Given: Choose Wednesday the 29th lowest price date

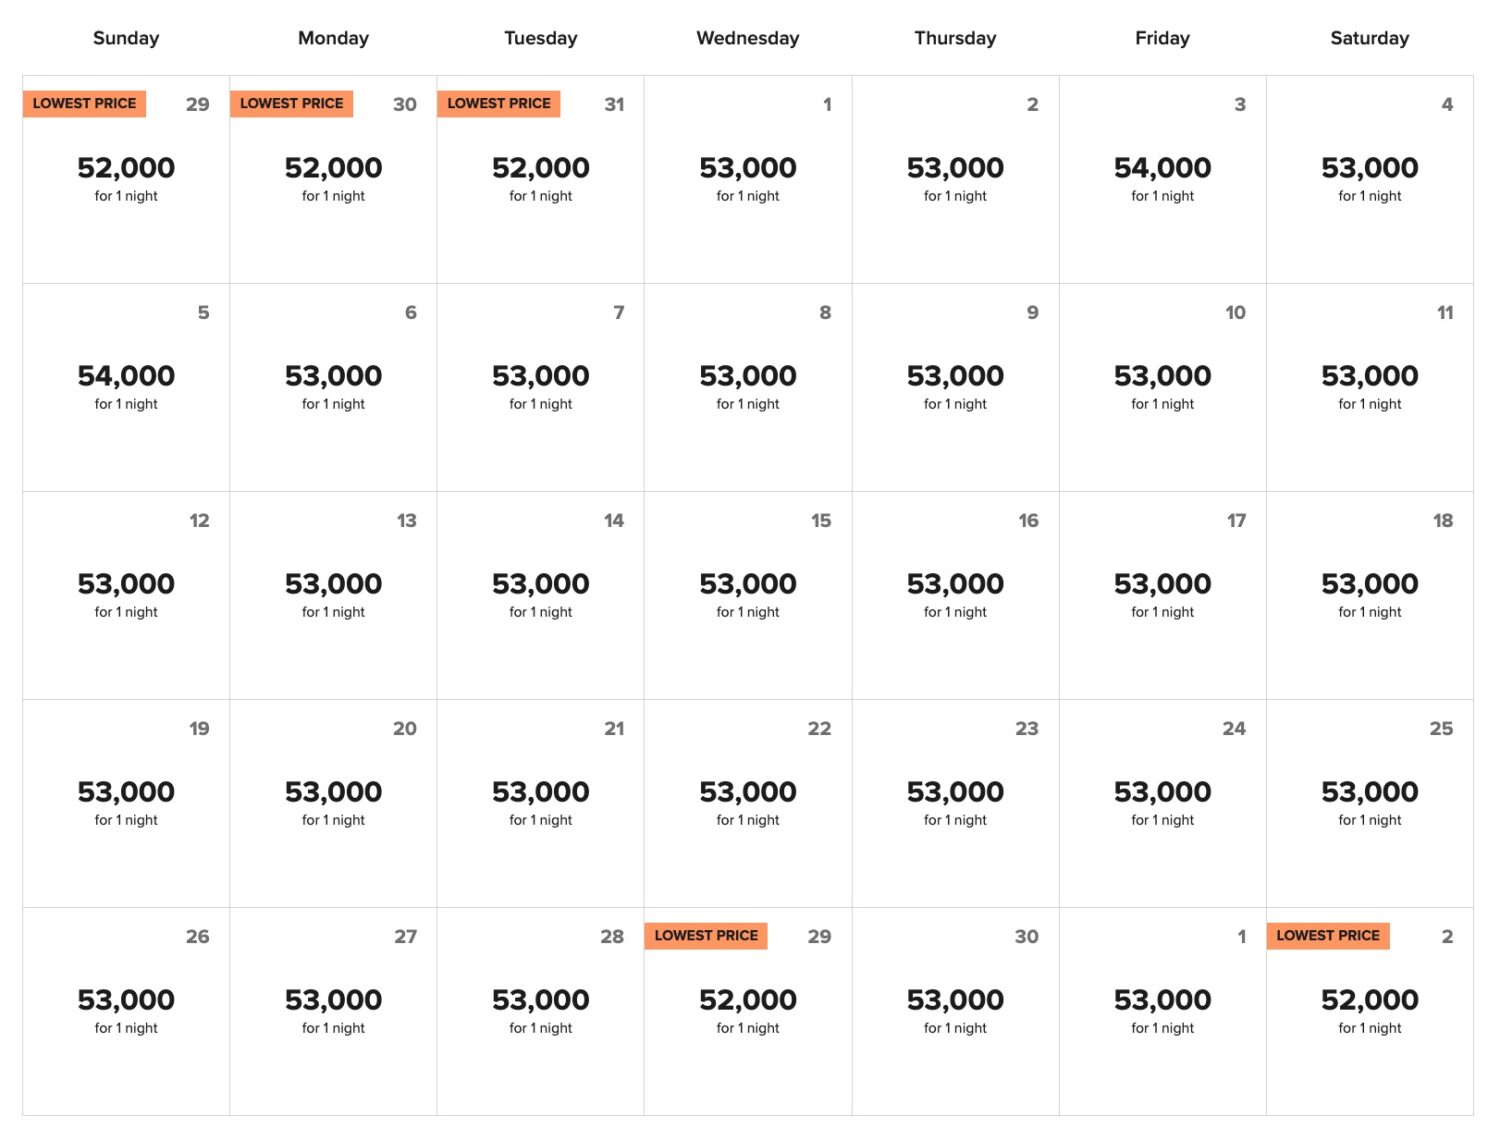Looking at the screenshot, I should coord(748,1011).
